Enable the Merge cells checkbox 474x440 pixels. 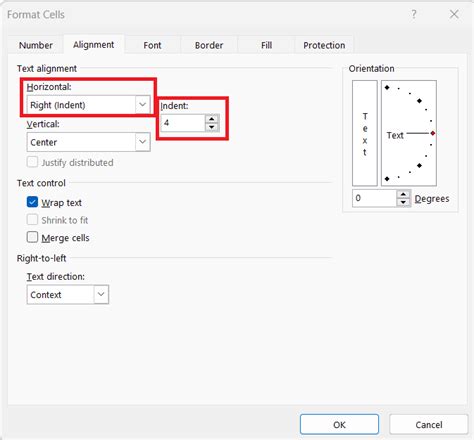coord(32,237)
